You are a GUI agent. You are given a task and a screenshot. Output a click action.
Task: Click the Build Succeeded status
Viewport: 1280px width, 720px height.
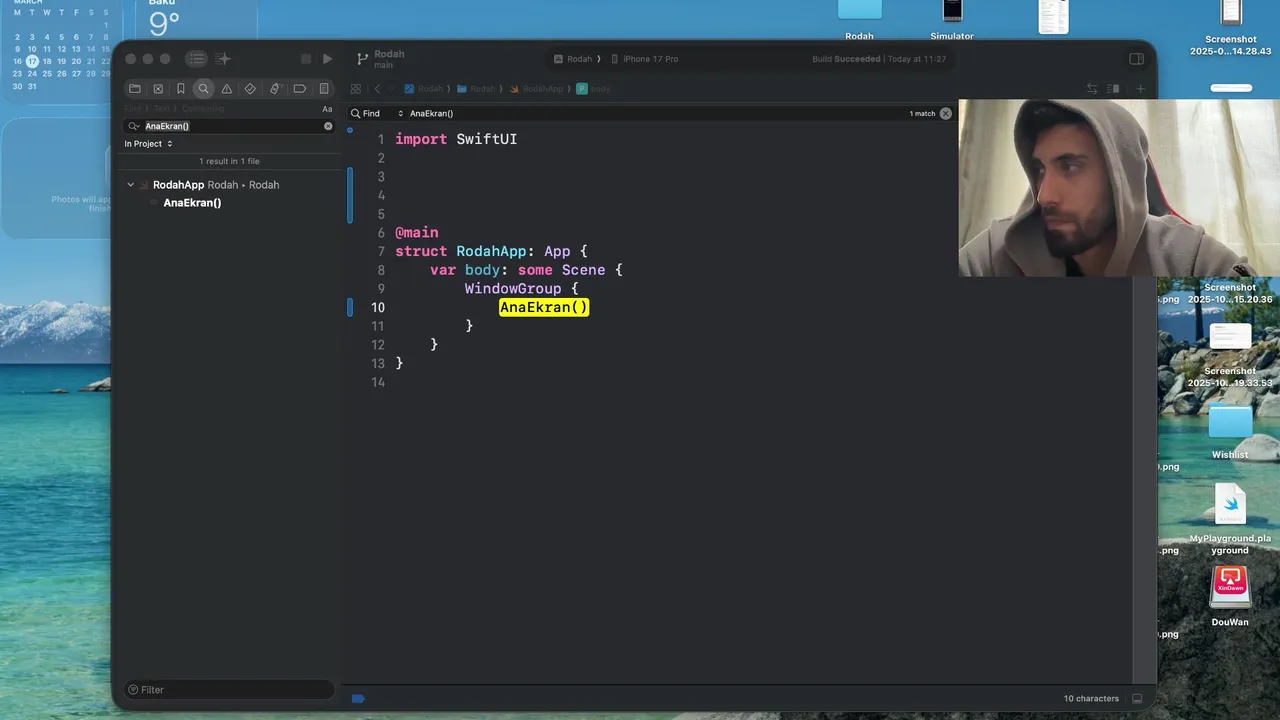point(846,59)
